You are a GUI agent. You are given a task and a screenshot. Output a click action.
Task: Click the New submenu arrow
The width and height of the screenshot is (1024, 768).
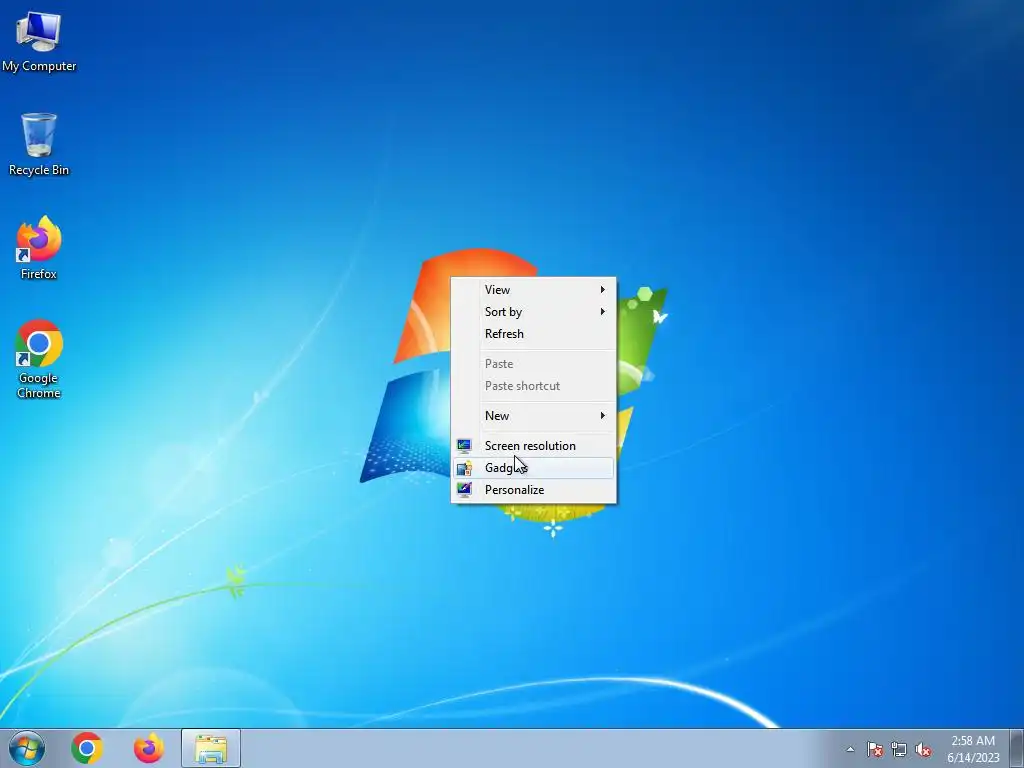pyautogui.click(x=603, y=415)
